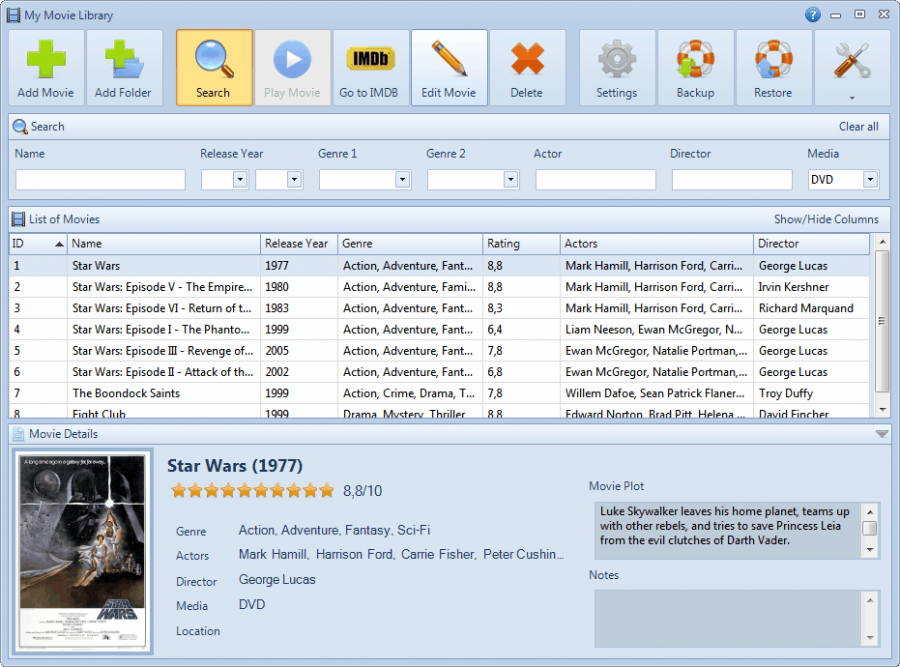
Task: Click the Delete red cross icon
Action: click(528, 57)
